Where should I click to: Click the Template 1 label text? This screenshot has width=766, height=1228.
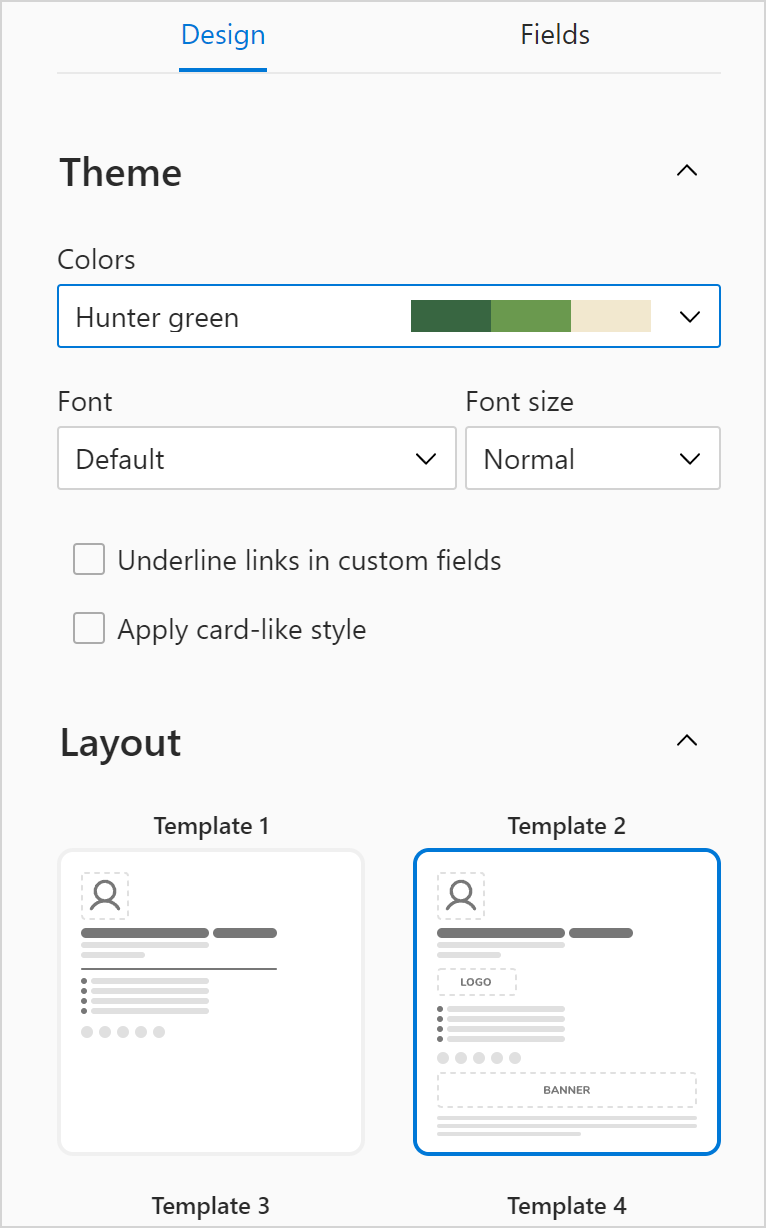coord(211,826)
